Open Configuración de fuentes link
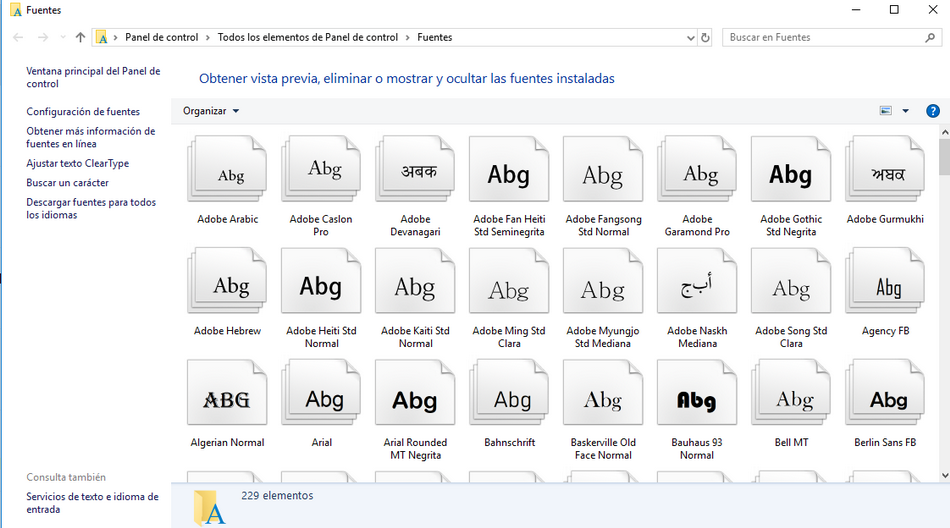 (x=83, y=112)
